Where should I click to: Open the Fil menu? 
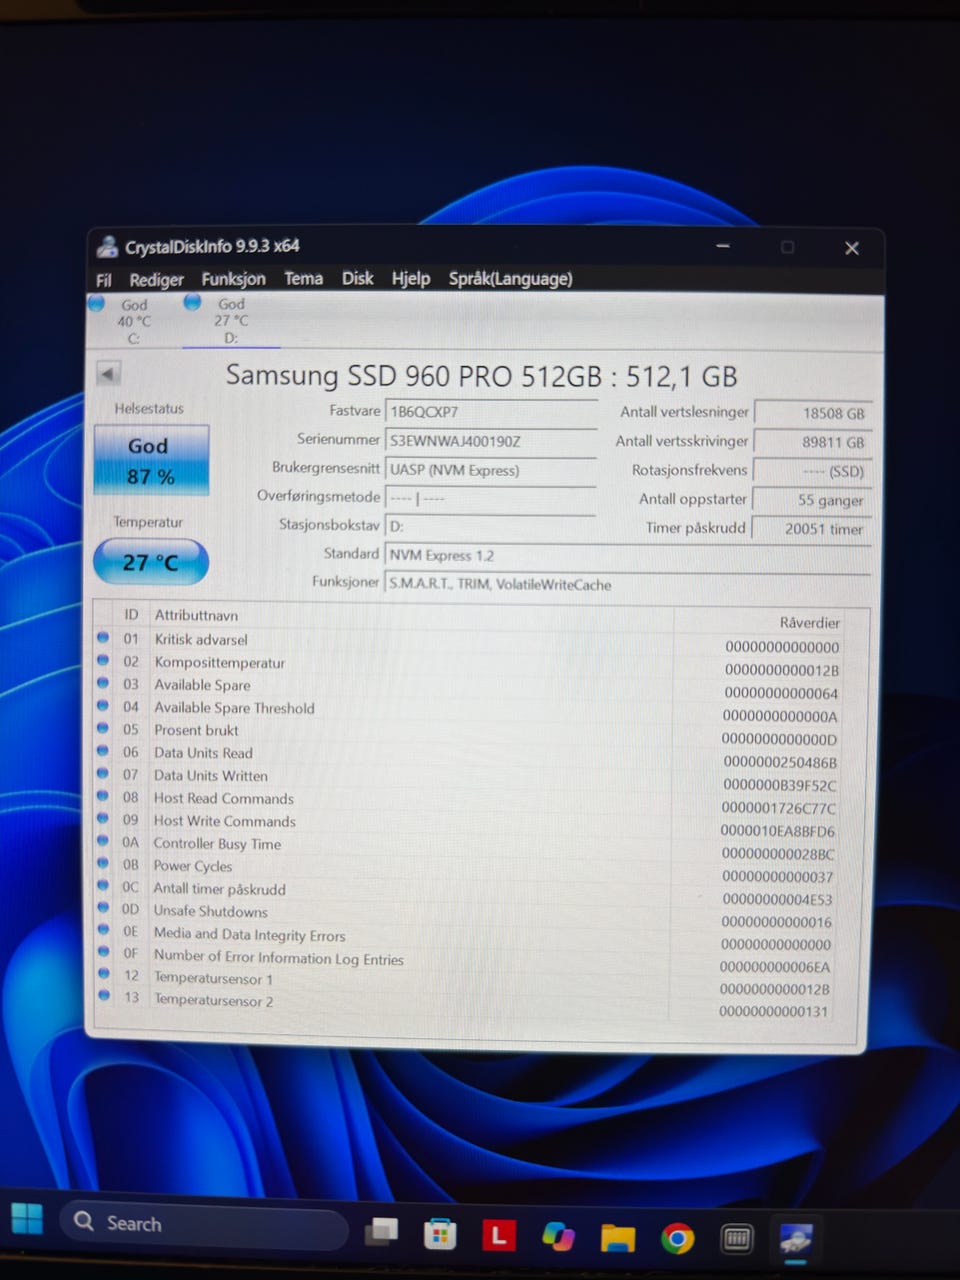(104, 279)
